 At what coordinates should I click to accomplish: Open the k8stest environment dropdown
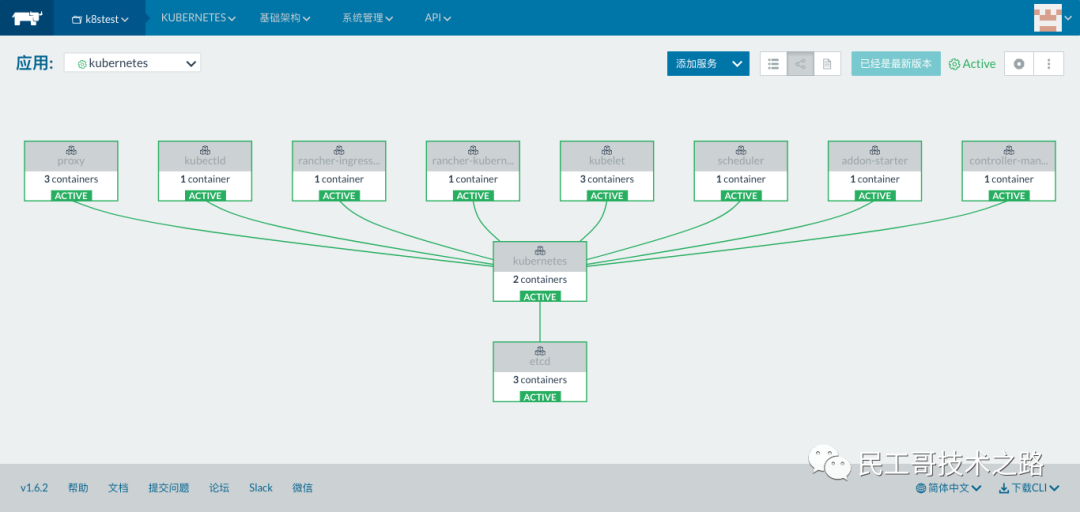[x=101, y=19]
